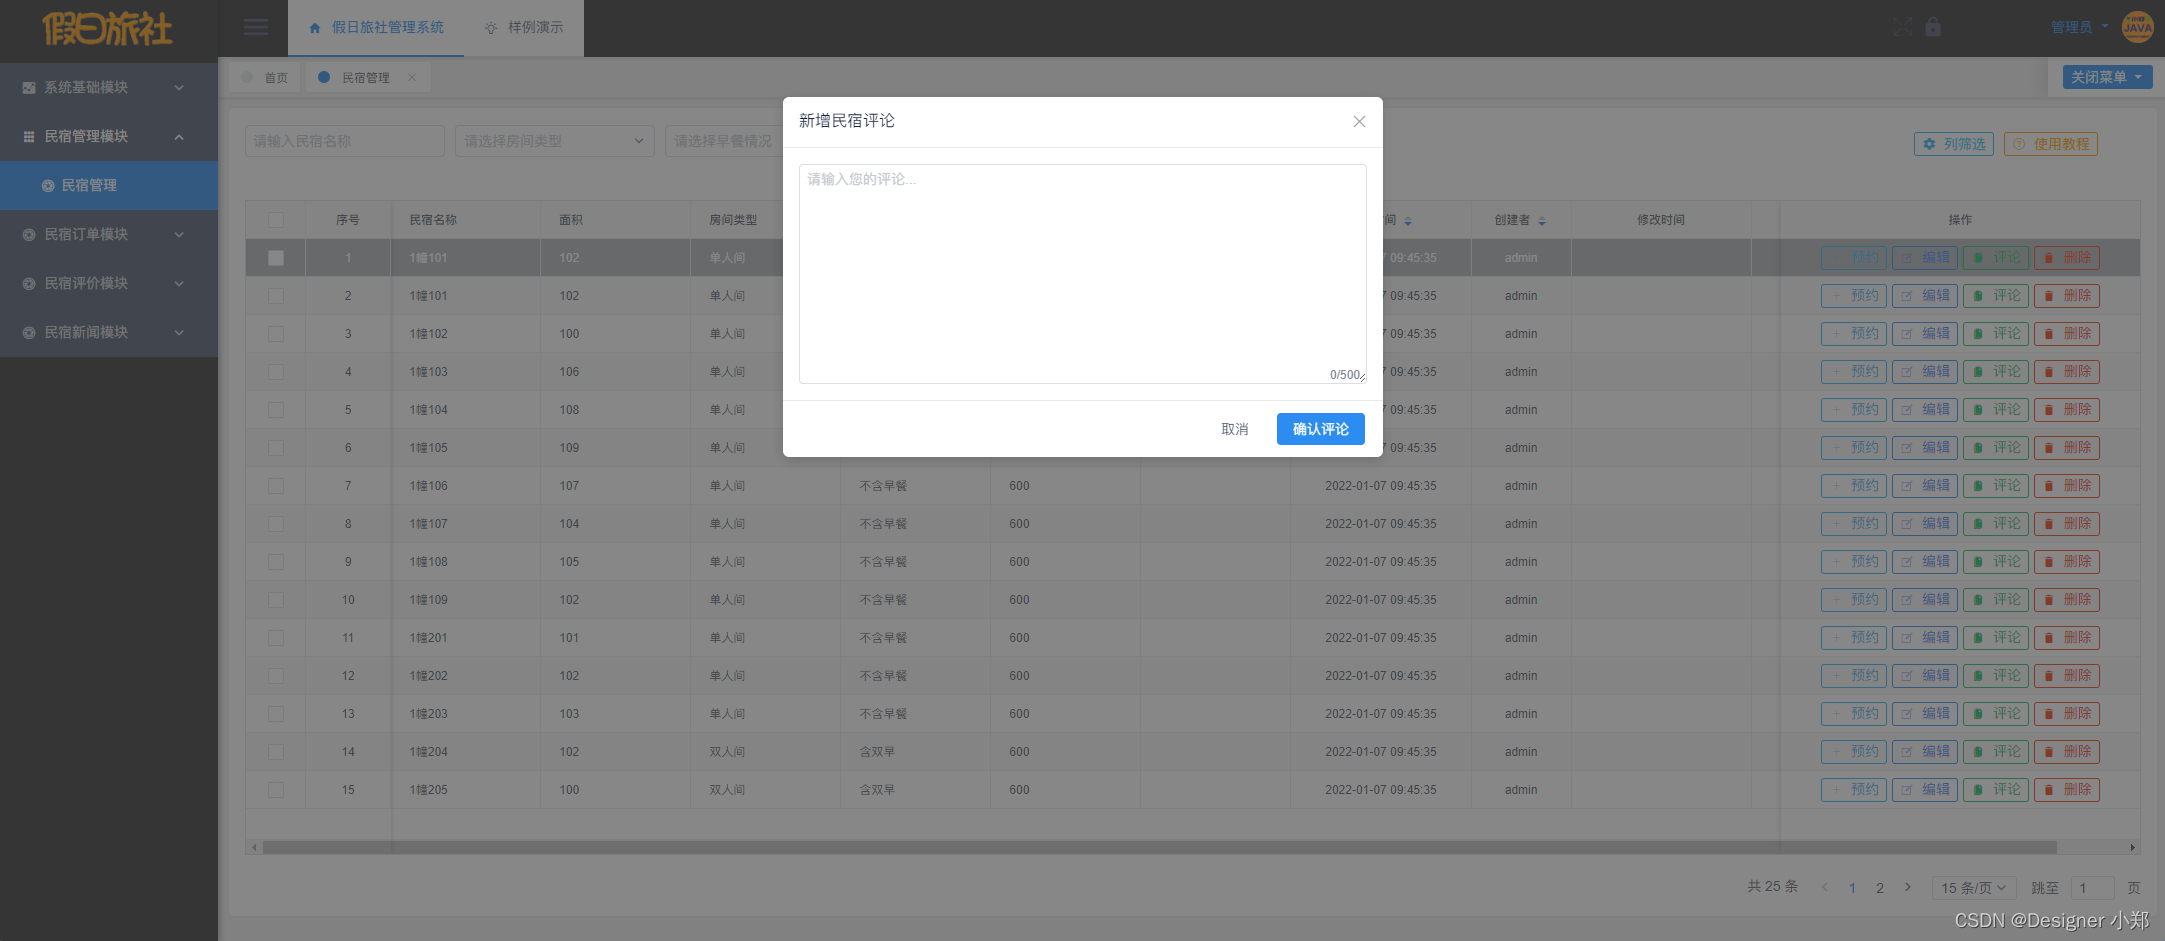Click the scrollbar right arrow
2165x941 pixels.
(2132, 847)
